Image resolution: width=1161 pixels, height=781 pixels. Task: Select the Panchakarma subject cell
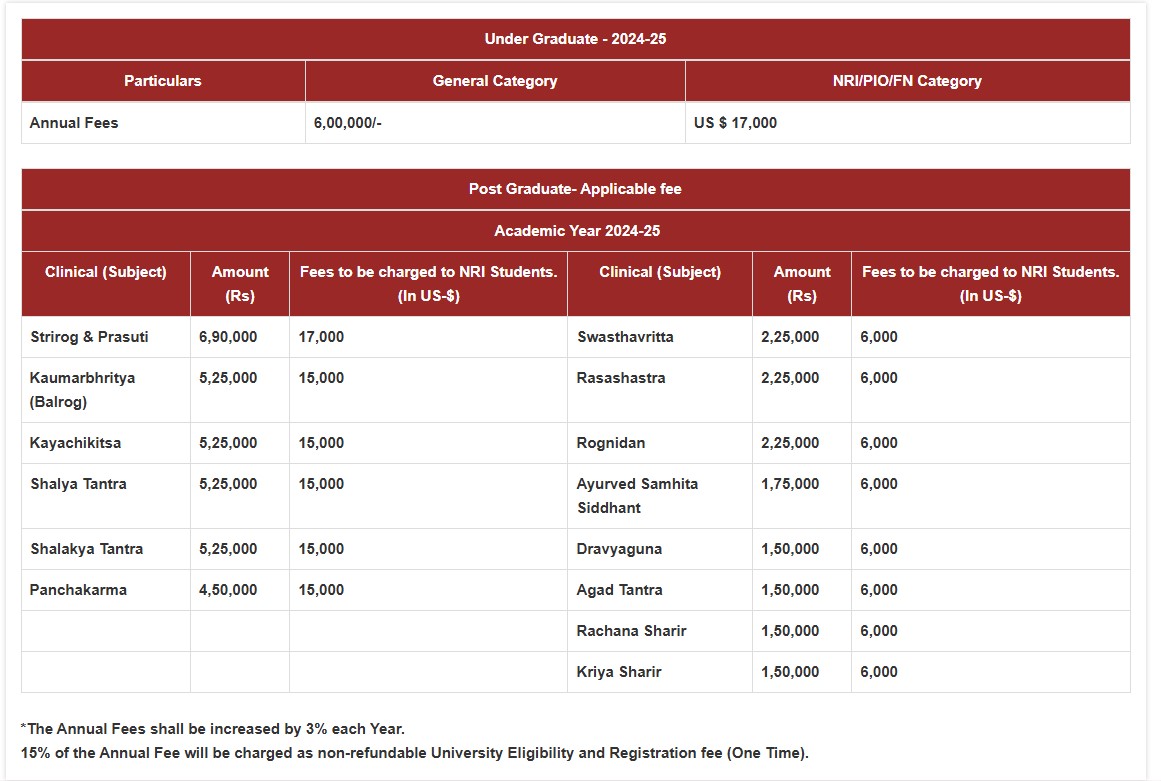(78, 590)
